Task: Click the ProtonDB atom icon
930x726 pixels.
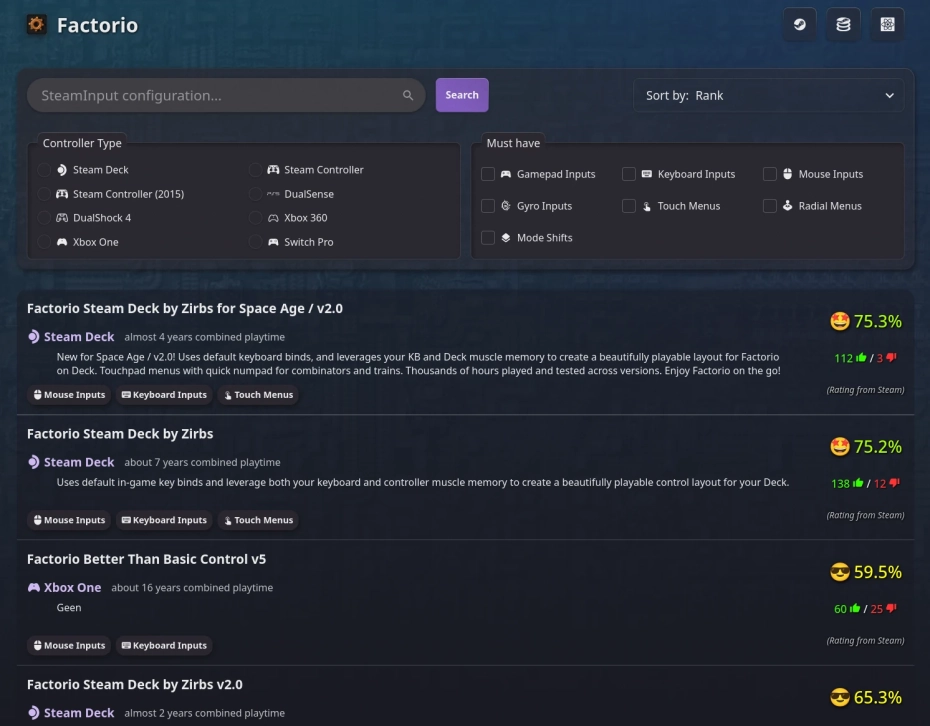Action: pos(887,25)
